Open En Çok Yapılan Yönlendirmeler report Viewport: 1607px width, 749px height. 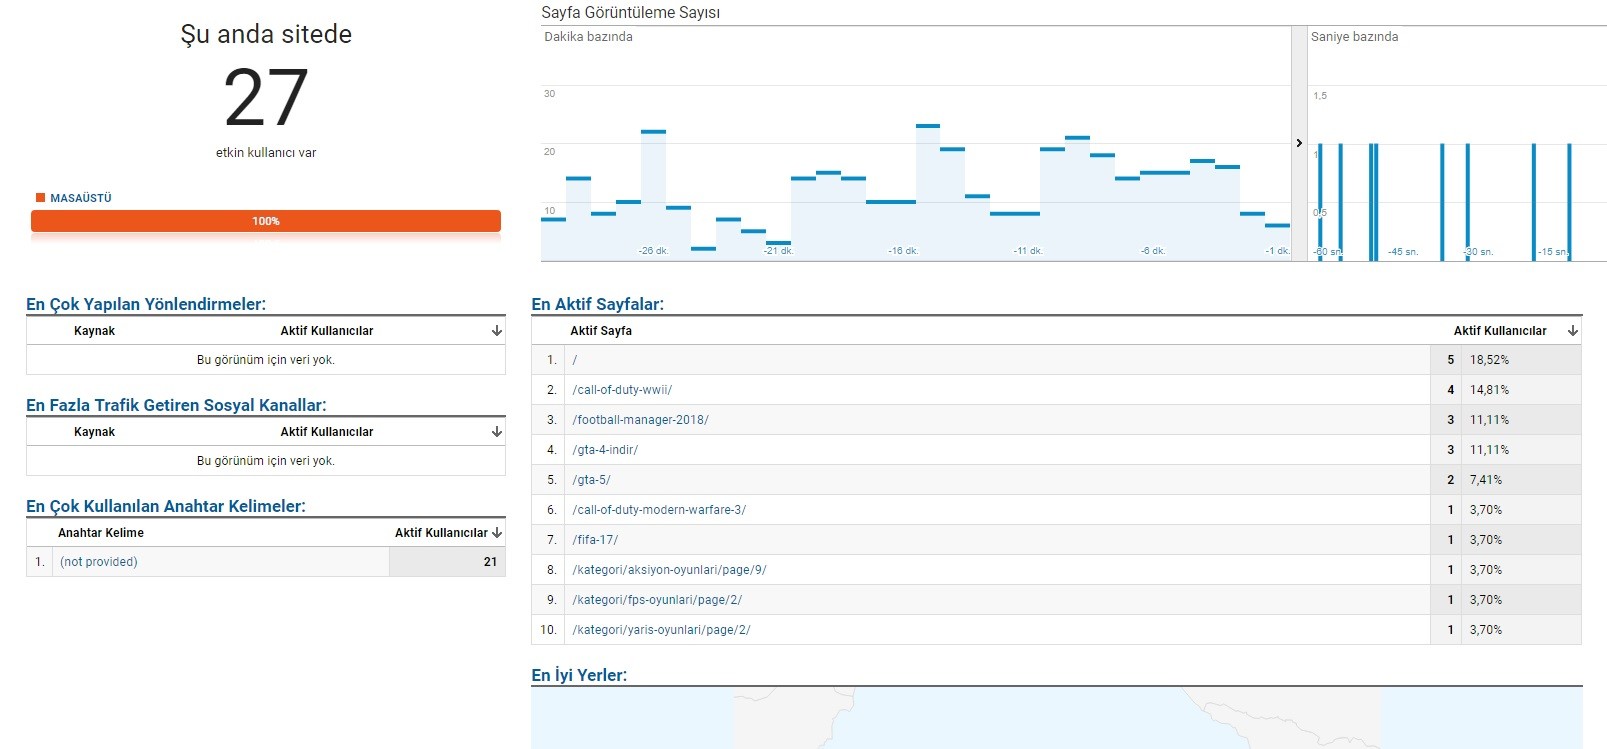(146, 304)
